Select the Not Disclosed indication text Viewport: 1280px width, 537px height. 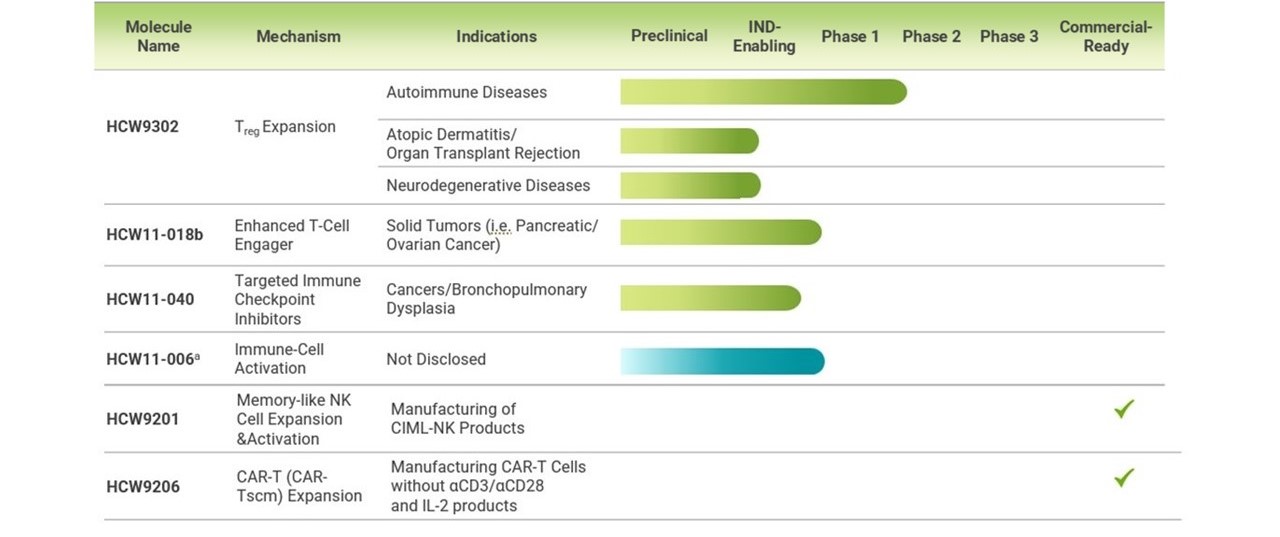[x=436, y=359]
